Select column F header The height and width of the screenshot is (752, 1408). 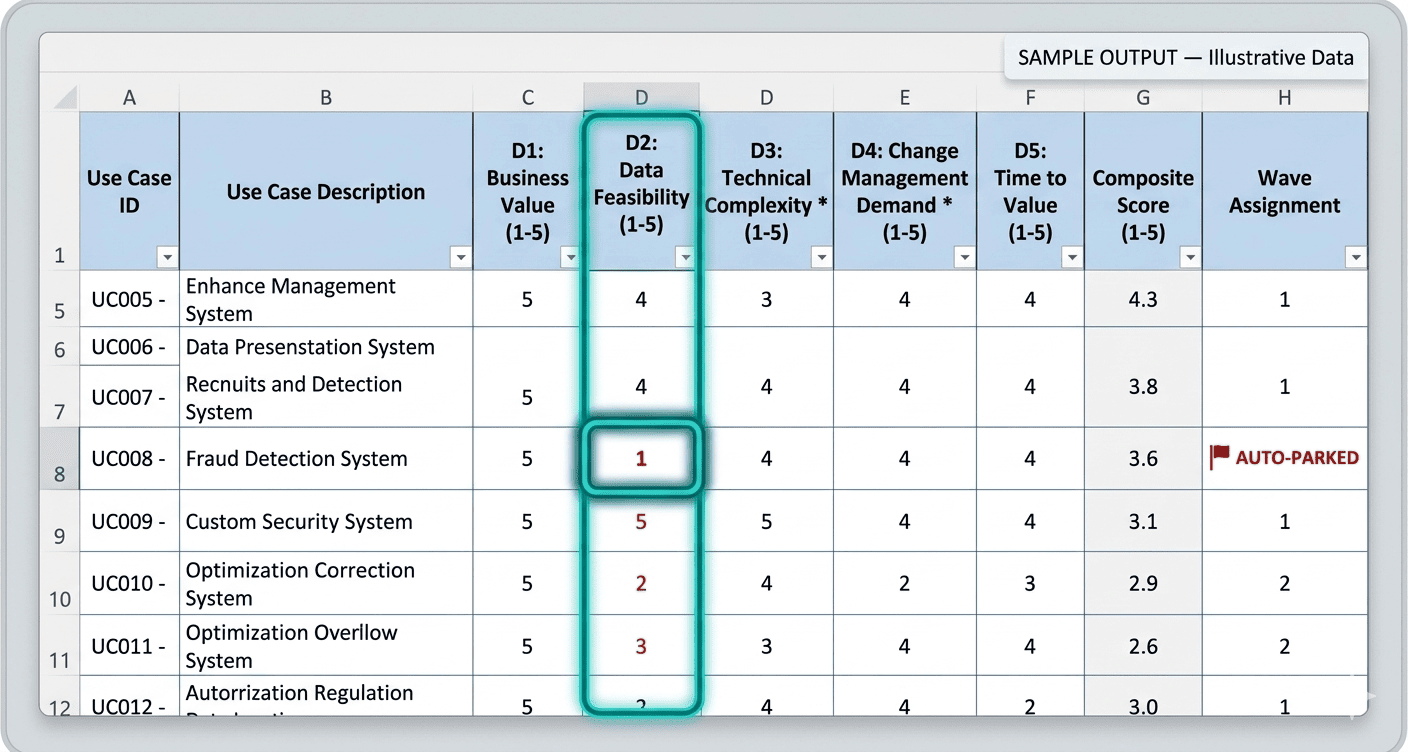point(1030,97)
